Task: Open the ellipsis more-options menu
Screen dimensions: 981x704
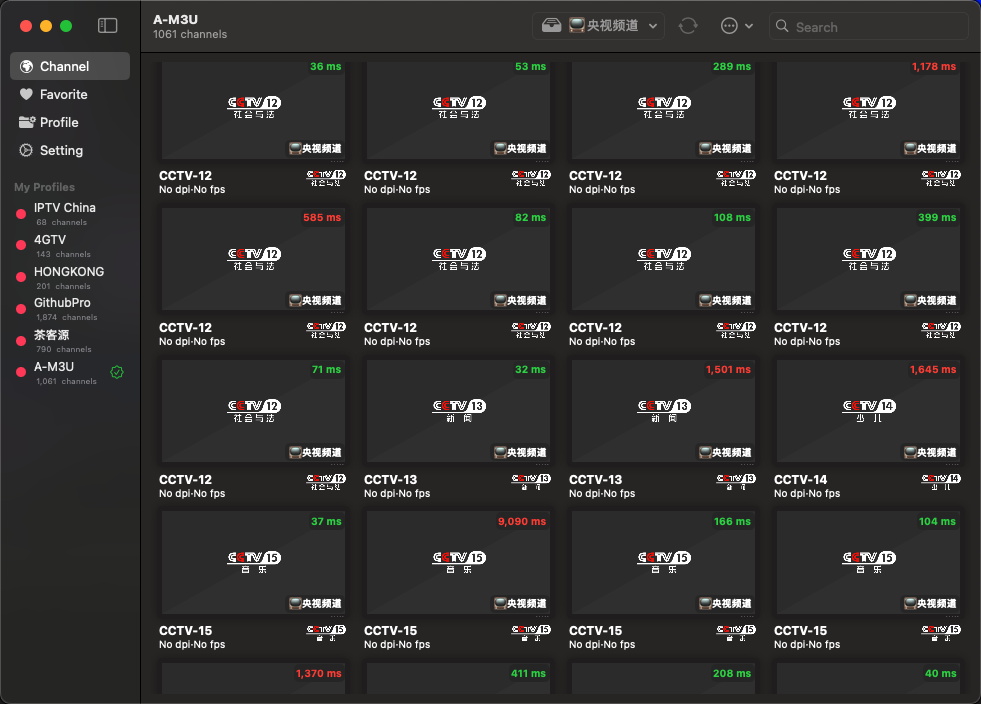Action: pos(737,26)
